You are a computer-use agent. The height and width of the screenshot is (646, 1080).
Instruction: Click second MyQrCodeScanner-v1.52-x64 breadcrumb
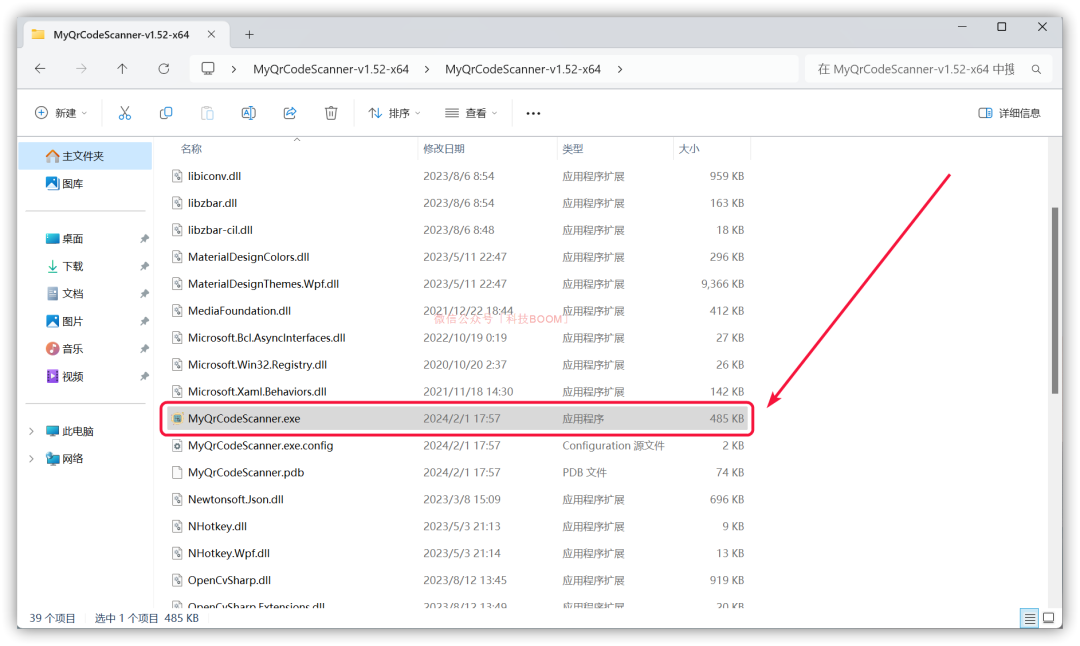click(523, 70)
